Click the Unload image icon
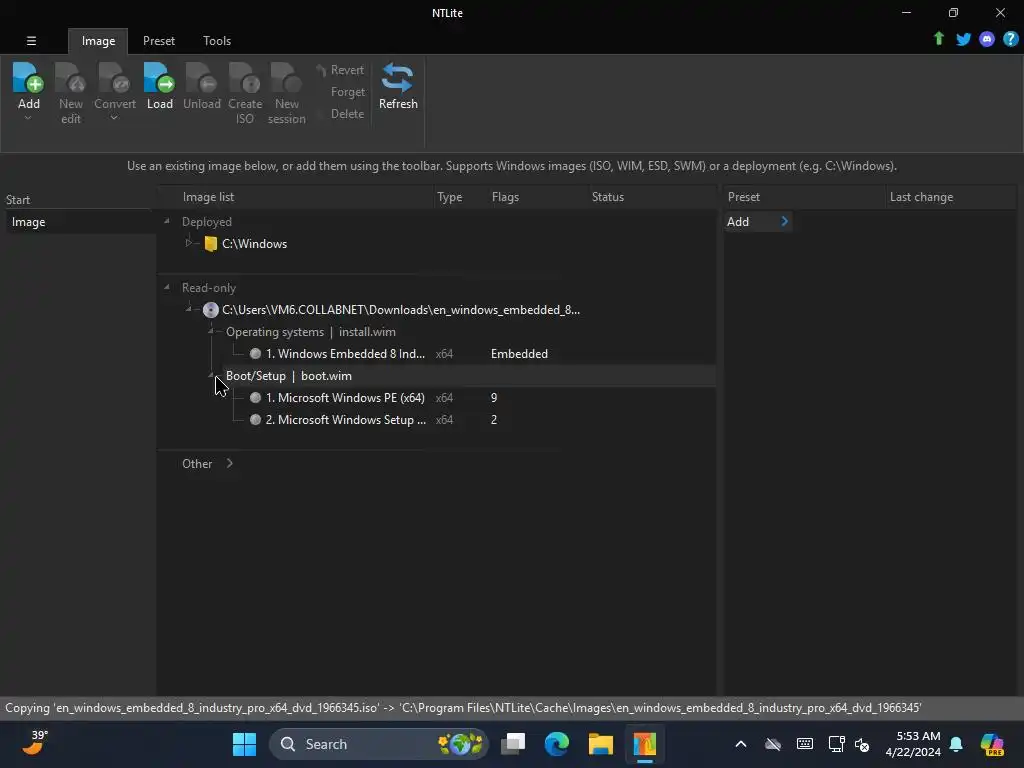The width and height of the screenshot is (1024, 768). point(201,78)
